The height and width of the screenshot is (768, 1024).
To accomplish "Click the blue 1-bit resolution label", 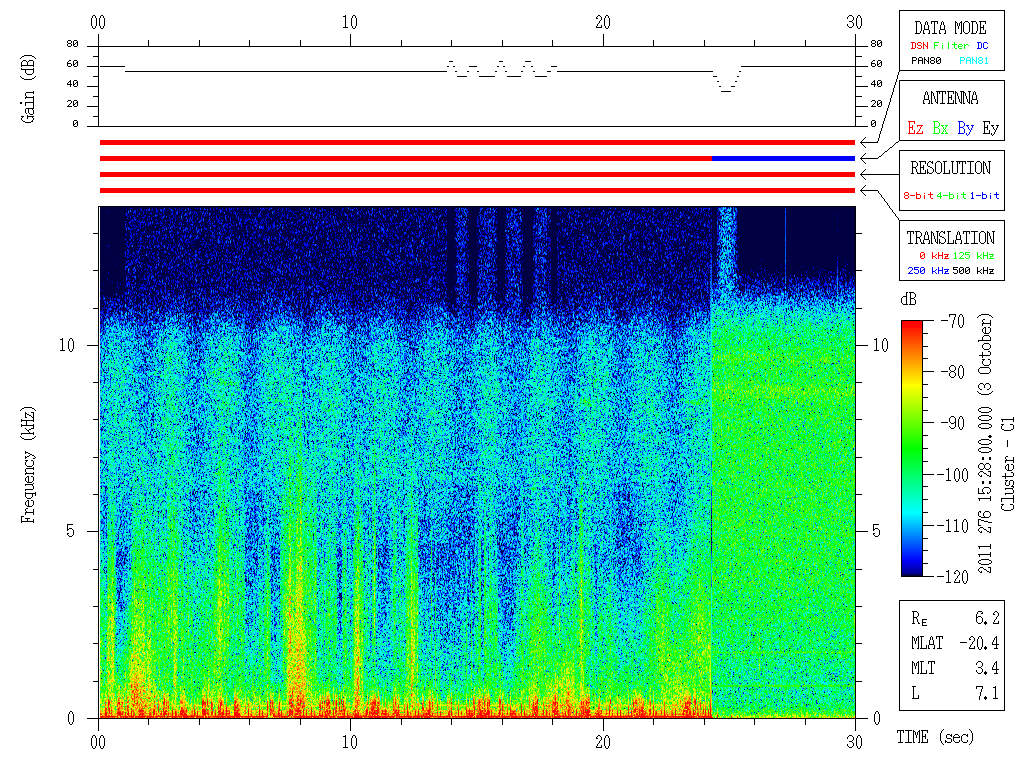I will pyautogui.click(x=984, y=195).
